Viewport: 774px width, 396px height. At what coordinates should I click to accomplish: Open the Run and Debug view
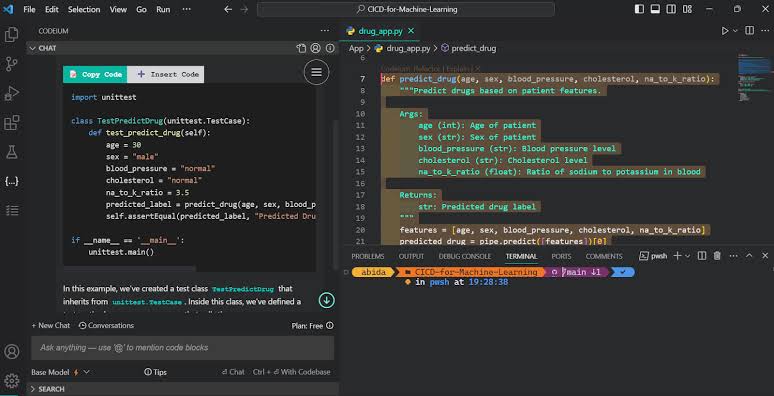pyautogui.click(x=11, y=93)
